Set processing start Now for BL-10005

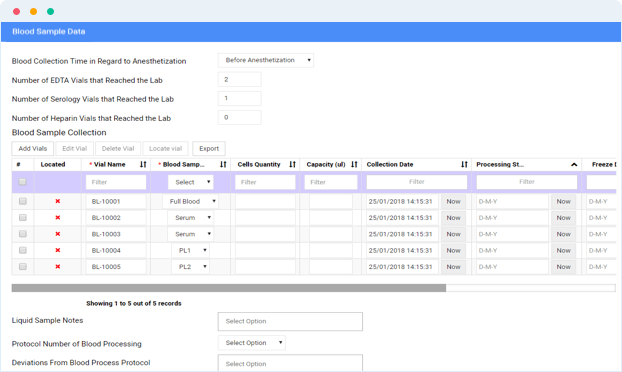563,267
